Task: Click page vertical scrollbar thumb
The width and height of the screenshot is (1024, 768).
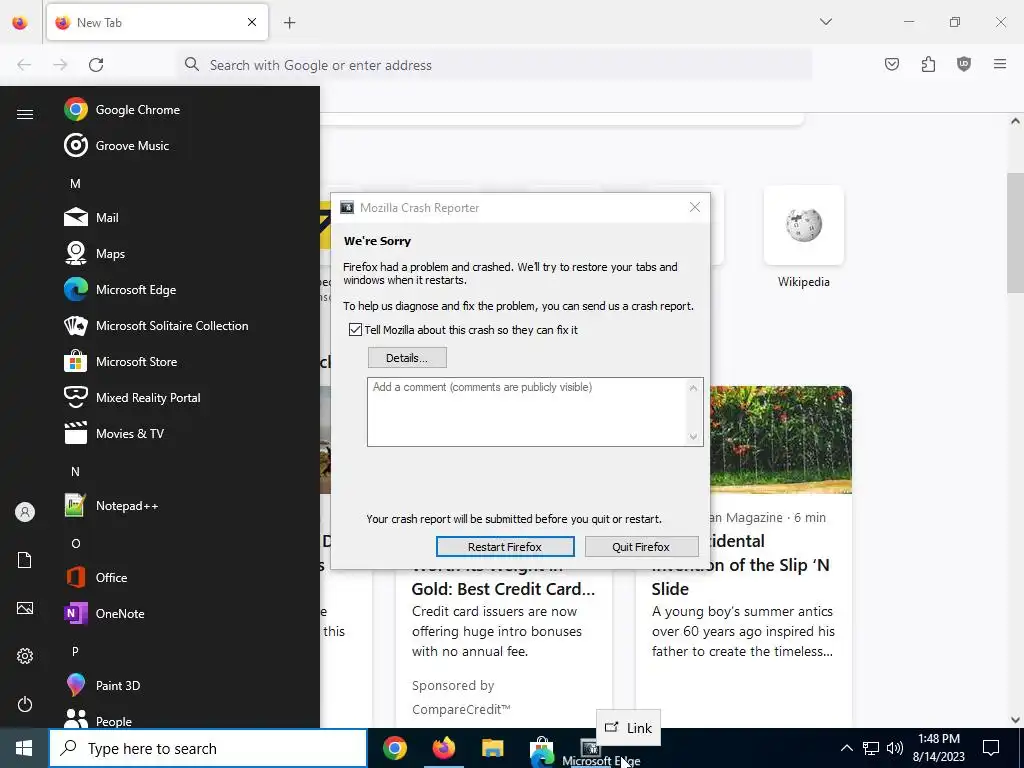Action: click(x=1015, y=232)
